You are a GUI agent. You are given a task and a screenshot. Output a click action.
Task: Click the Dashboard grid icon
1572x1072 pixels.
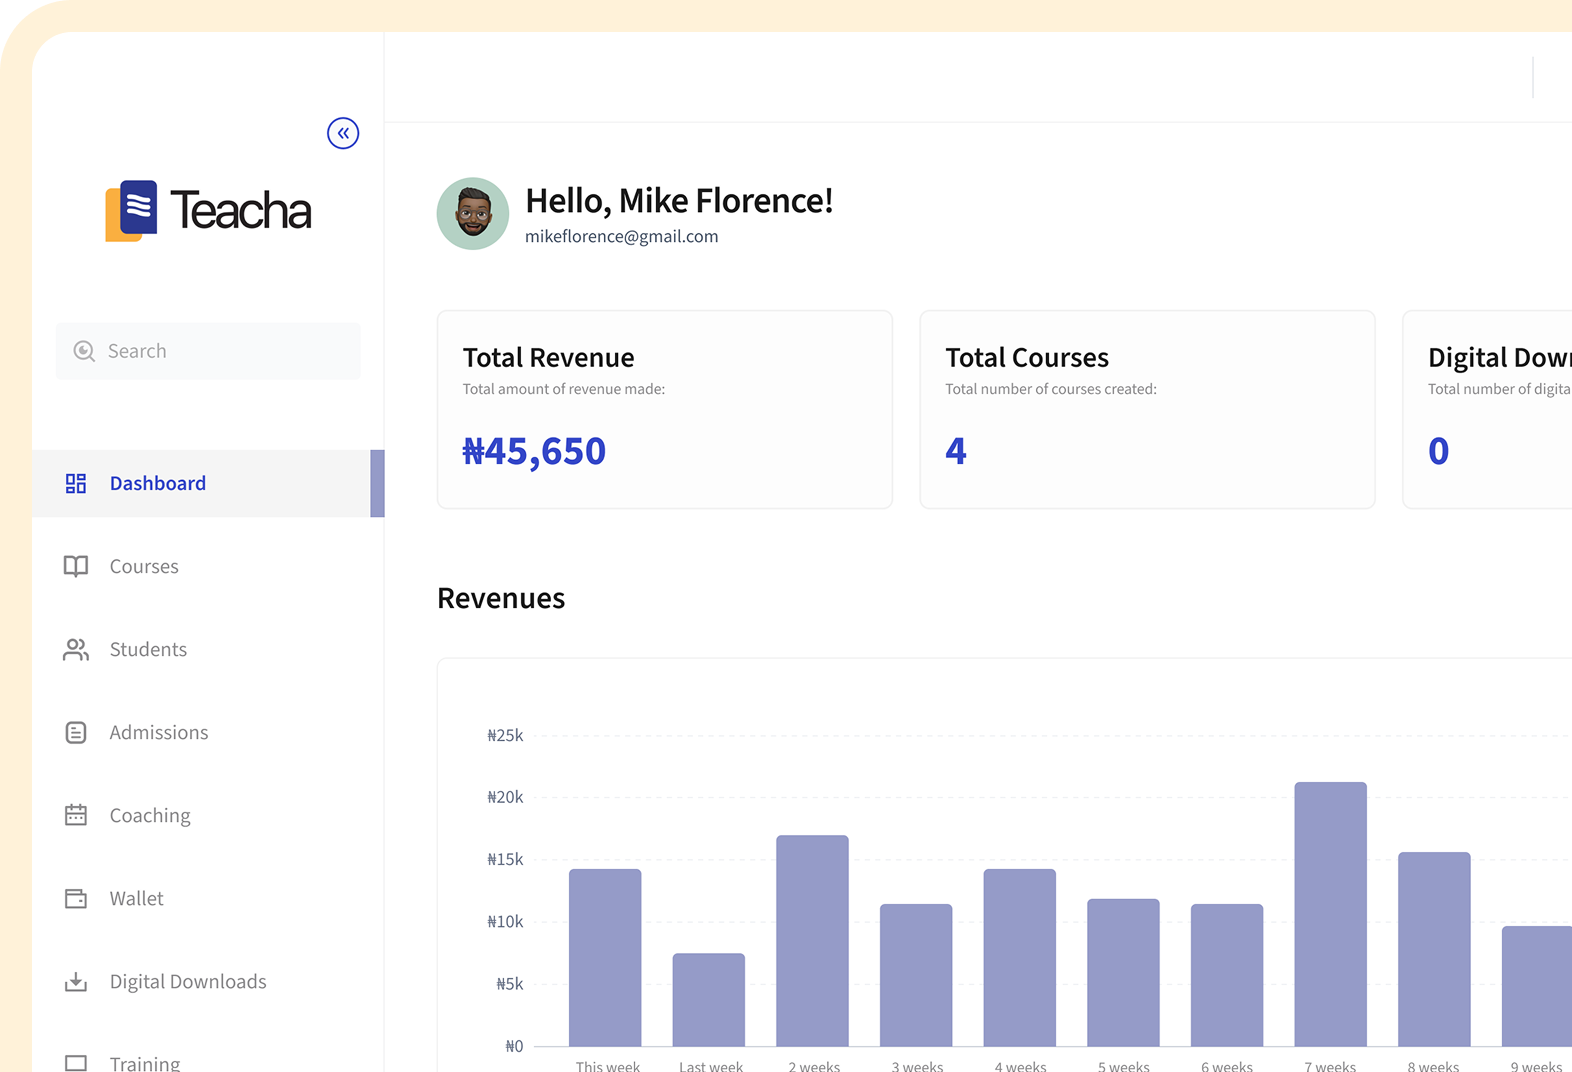[76, 484]
